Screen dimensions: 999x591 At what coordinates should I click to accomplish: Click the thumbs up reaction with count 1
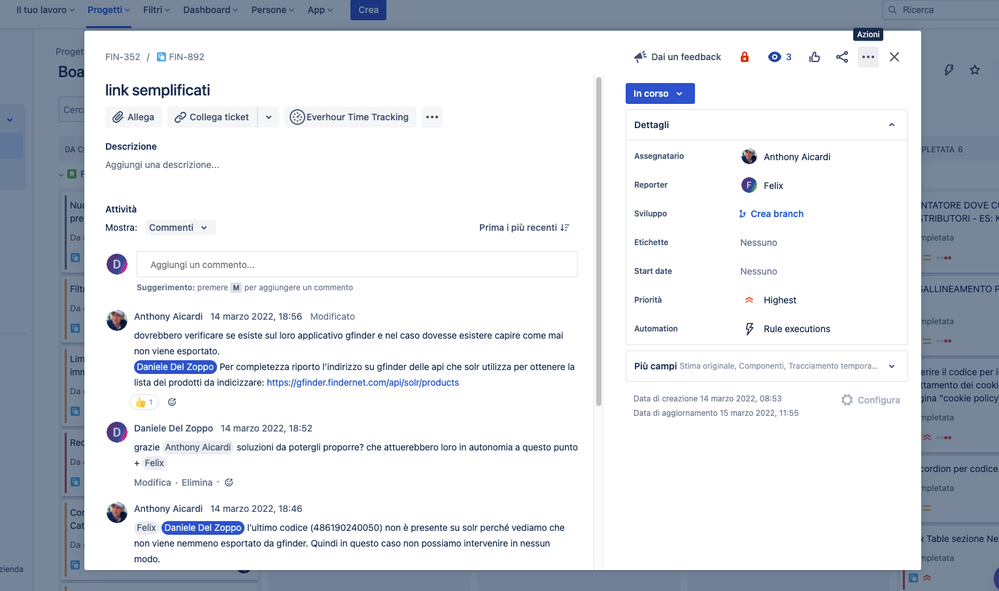point(144,402)
